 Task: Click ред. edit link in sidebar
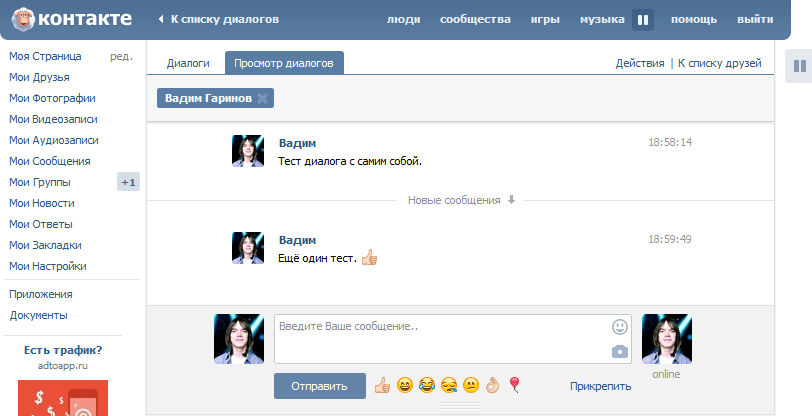(122, 56)
